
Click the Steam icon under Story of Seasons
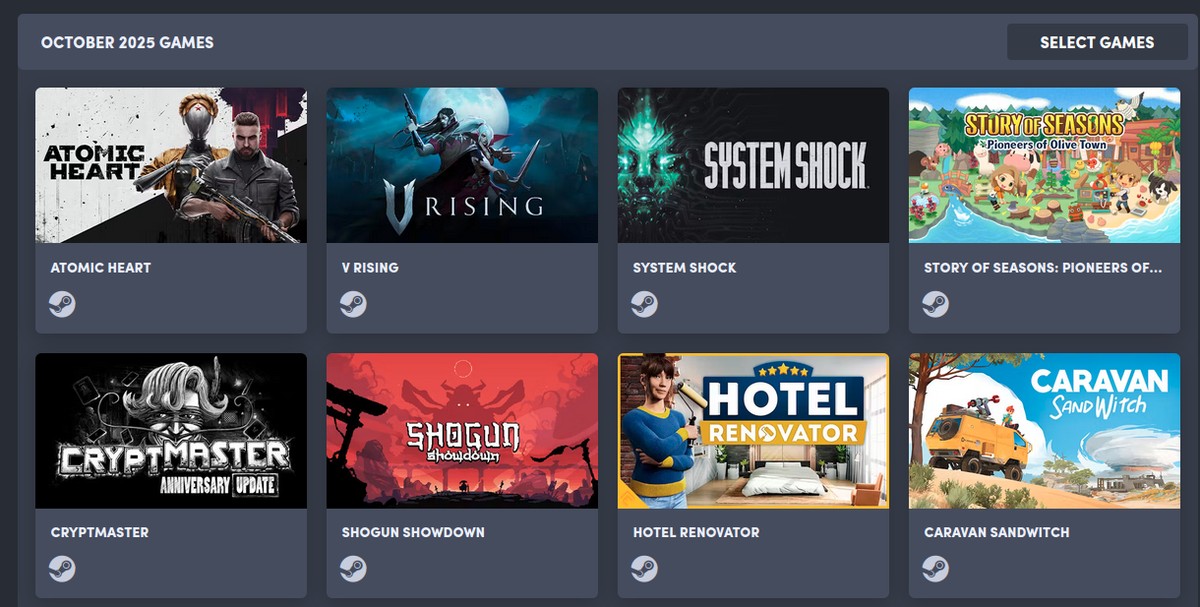[x=935, y=304]
